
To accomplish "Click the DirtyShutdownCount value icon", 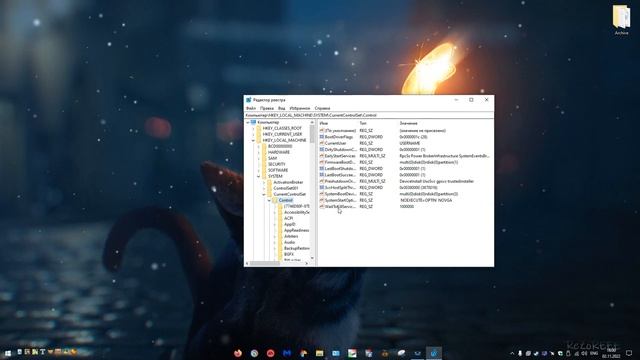I will tap(322, 150).
